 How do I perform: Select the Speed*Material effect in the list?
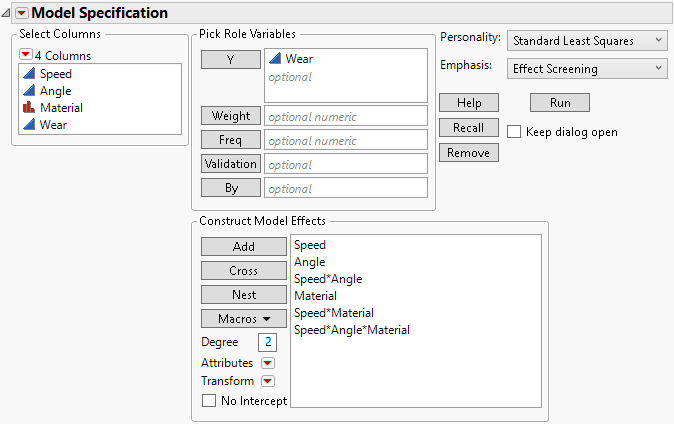(x=336, y=313)
